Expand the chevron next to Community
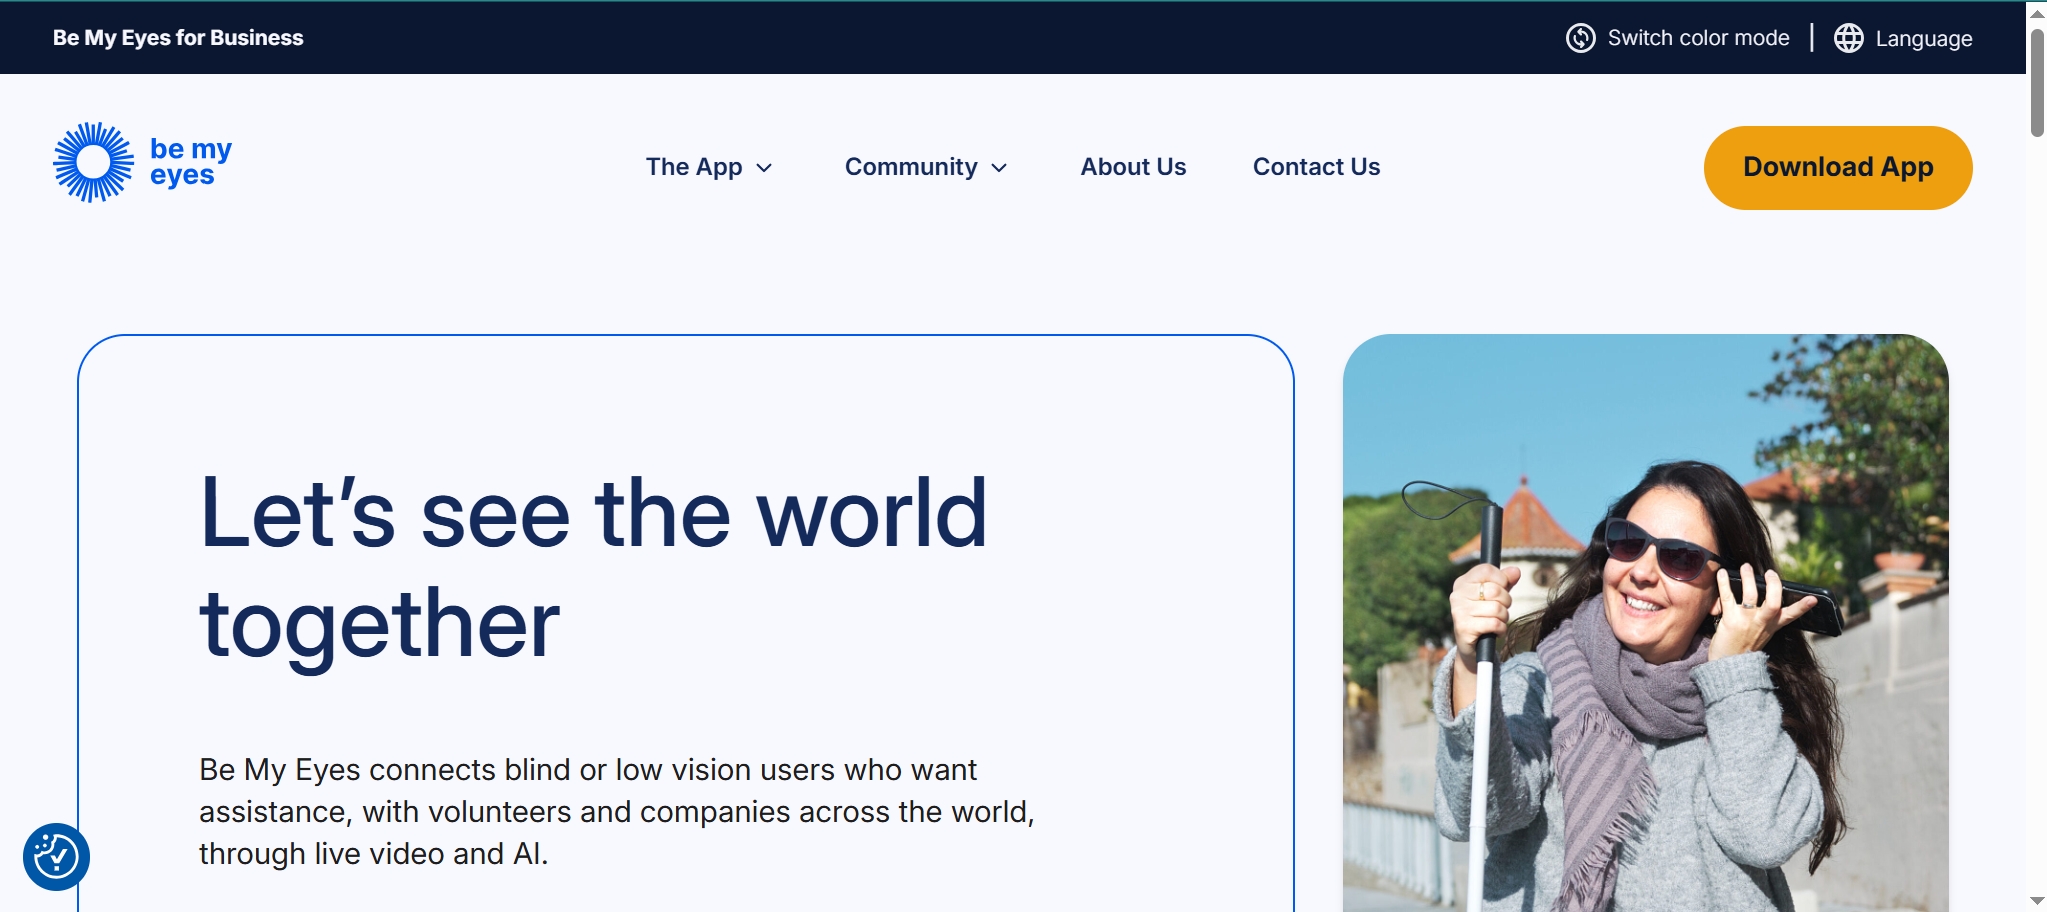This screenshot has width=2047, height=912. [999, 168]
